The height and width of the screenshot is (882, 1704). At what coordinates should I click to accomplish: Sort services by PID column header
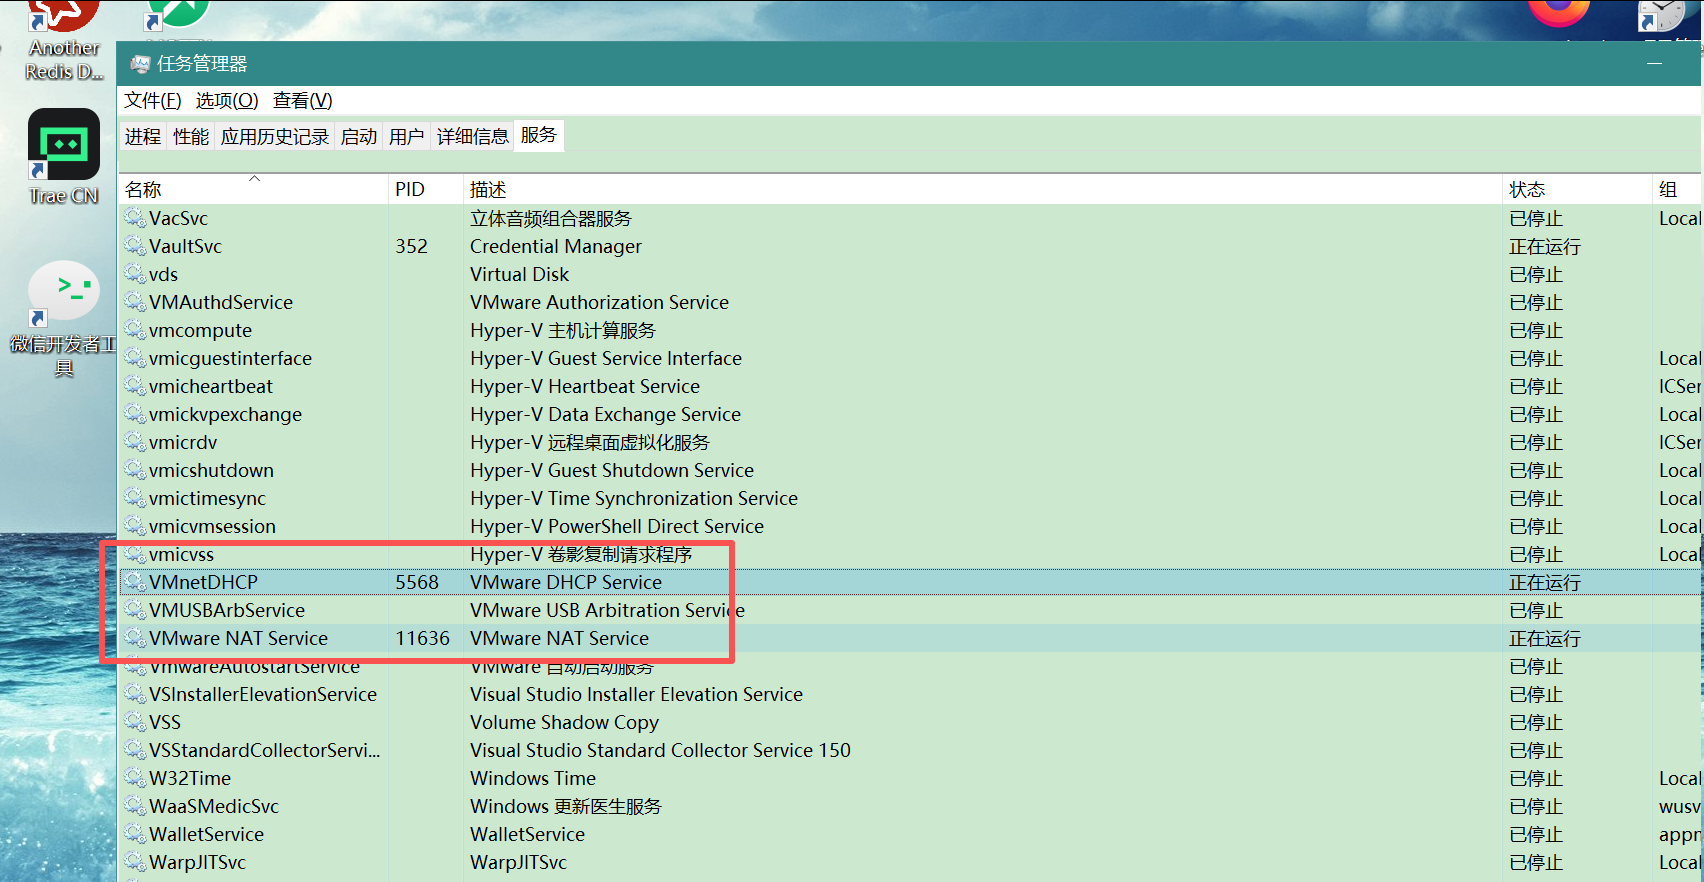(426, 189)
